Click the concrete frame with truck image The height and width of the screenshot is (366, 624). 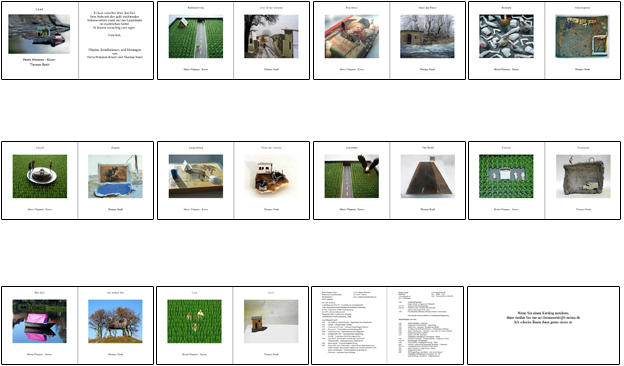583,176
